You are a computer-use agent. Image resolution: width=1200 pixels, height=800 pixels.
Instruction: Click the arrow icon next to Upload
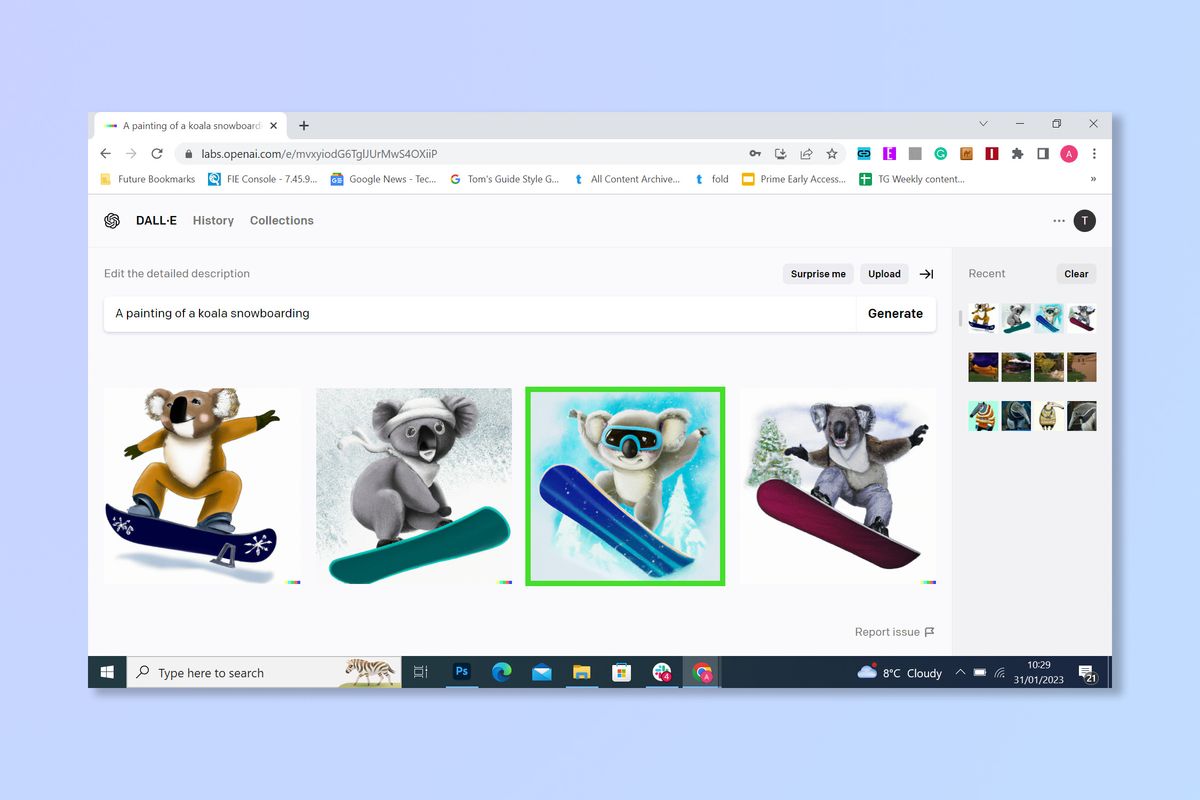(925, 274)
